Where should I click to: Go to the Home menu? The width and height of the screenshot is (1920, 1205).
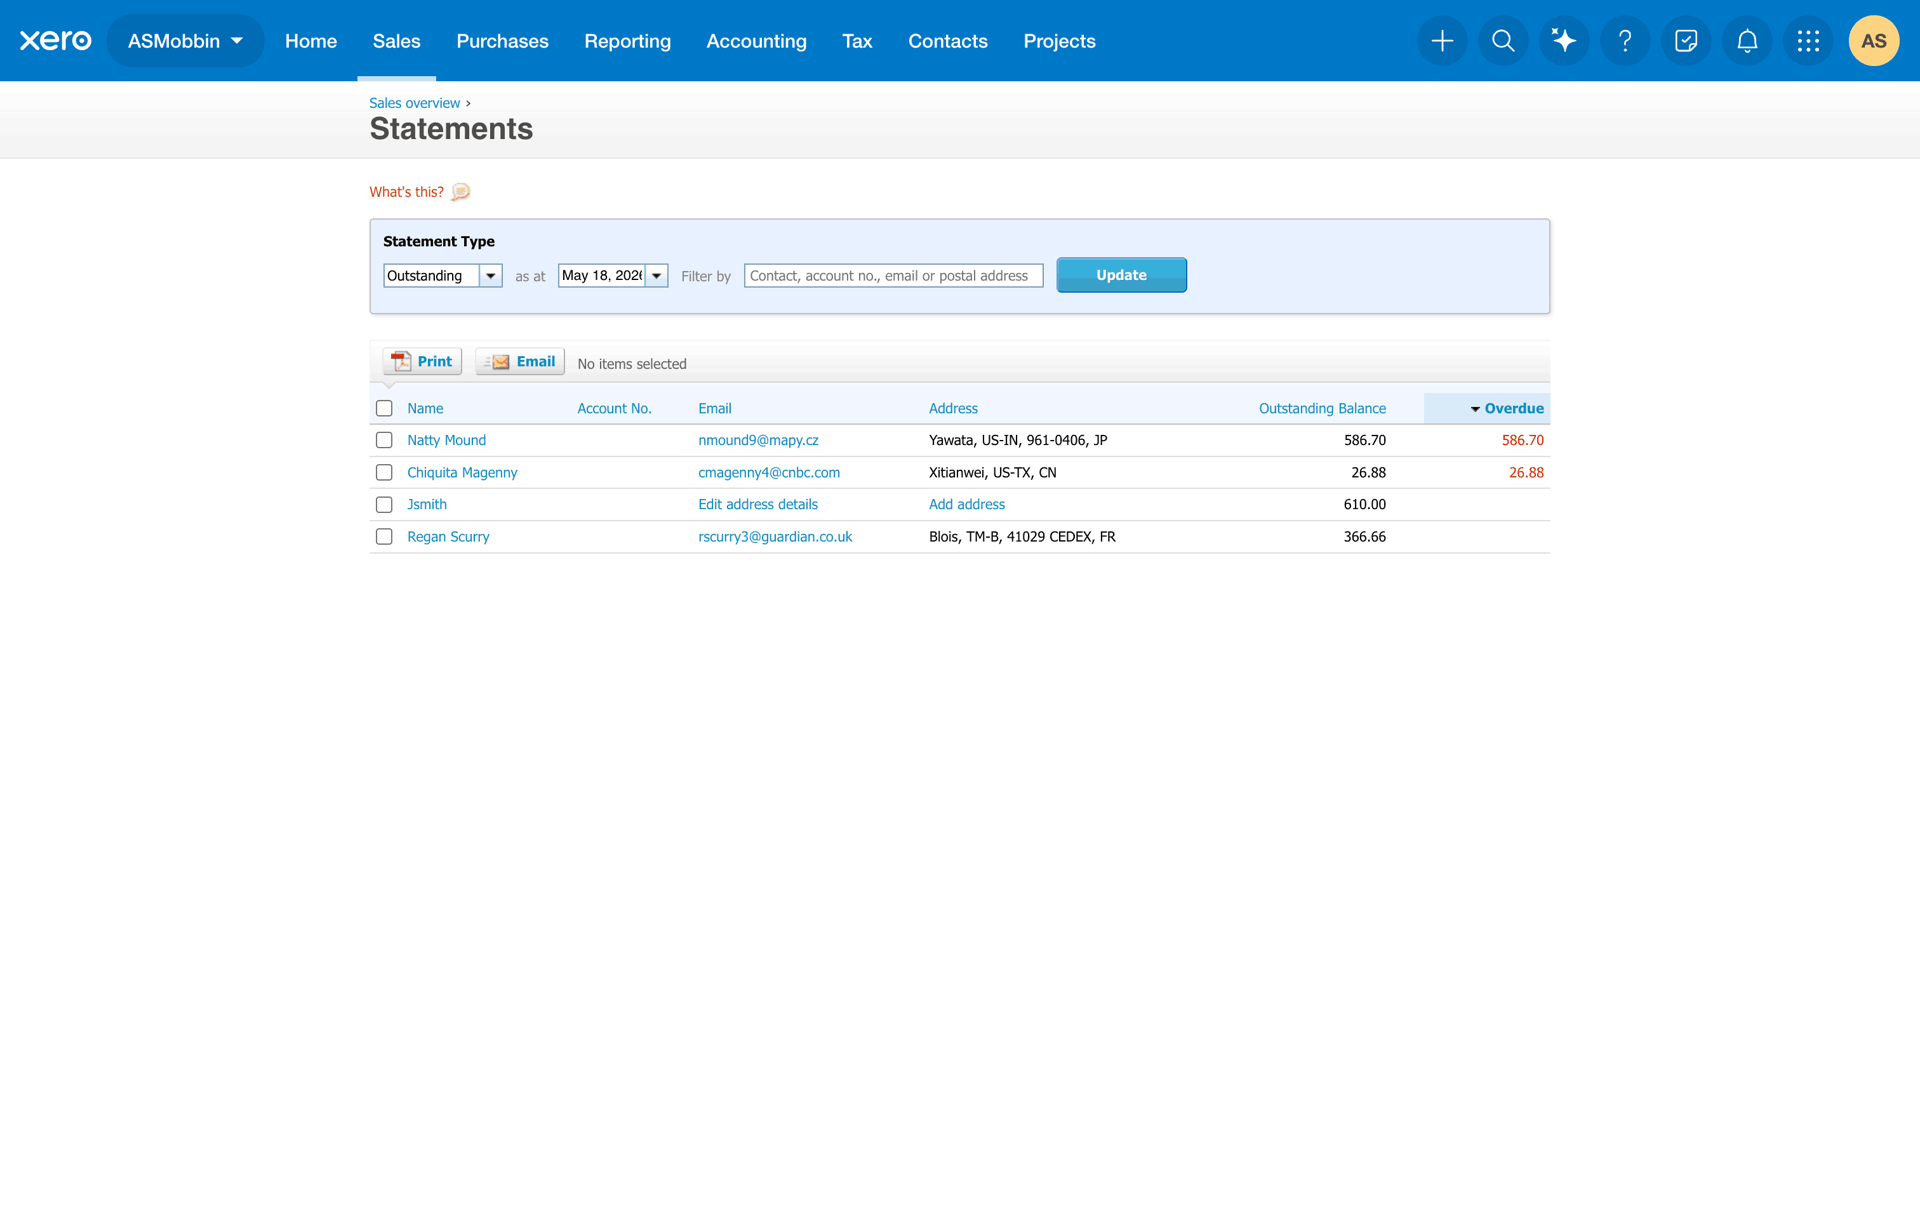coord(311,41)
